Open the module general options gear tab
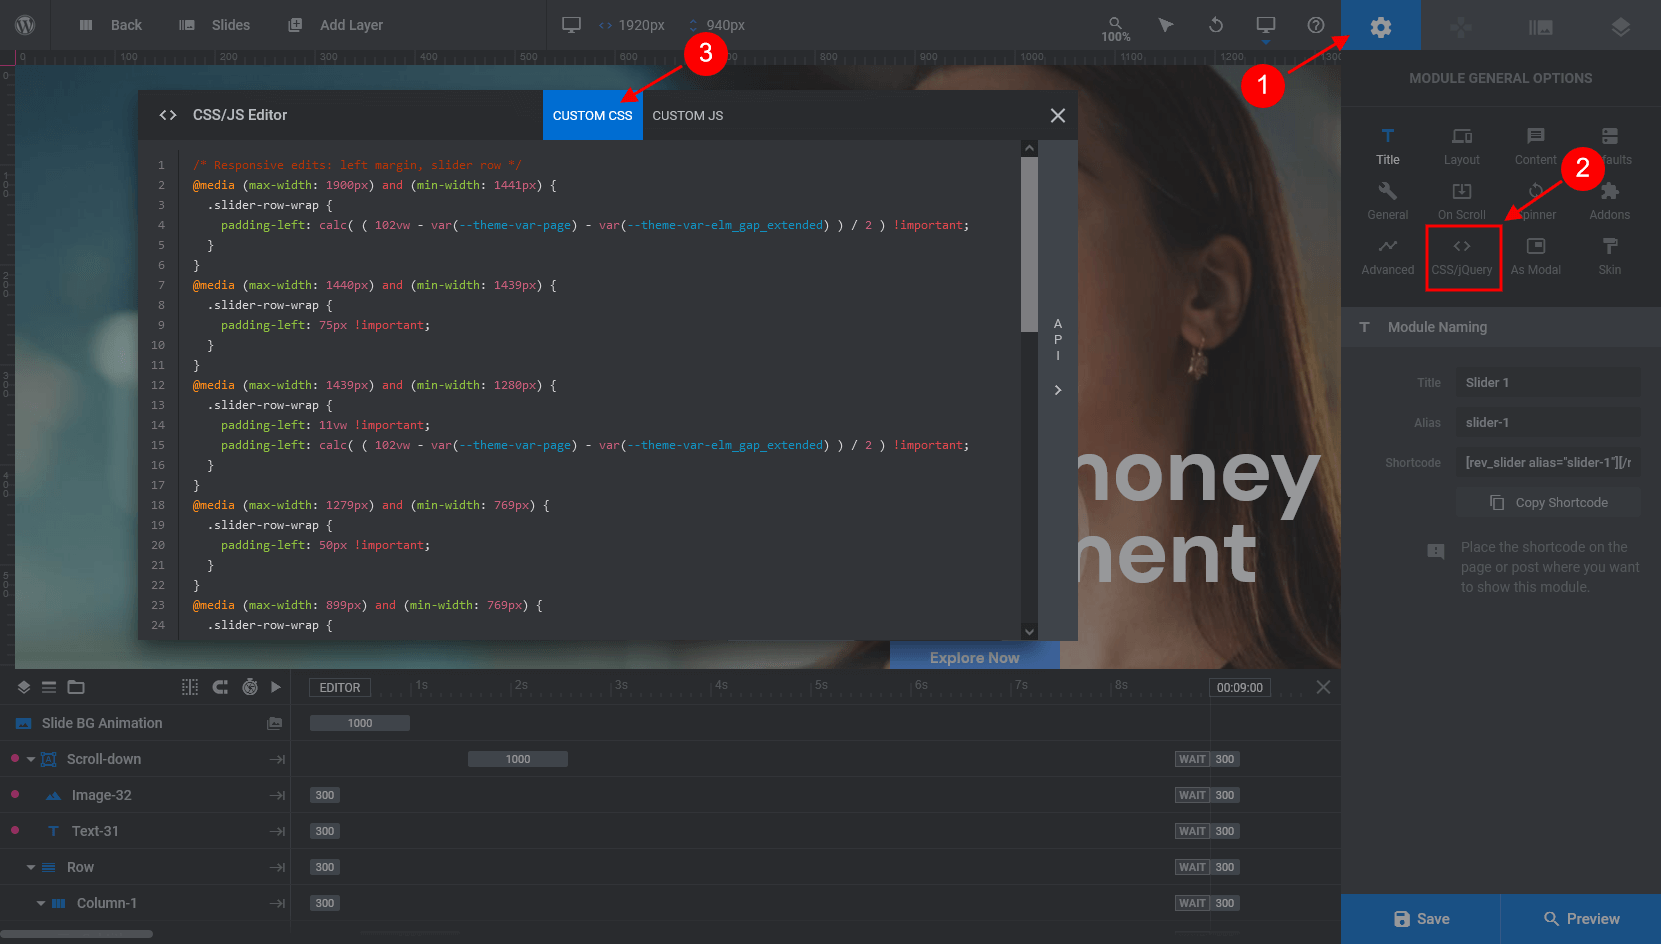This screenshot has width=1661, height=944. pyautogui.click(x=1381, y=26)
